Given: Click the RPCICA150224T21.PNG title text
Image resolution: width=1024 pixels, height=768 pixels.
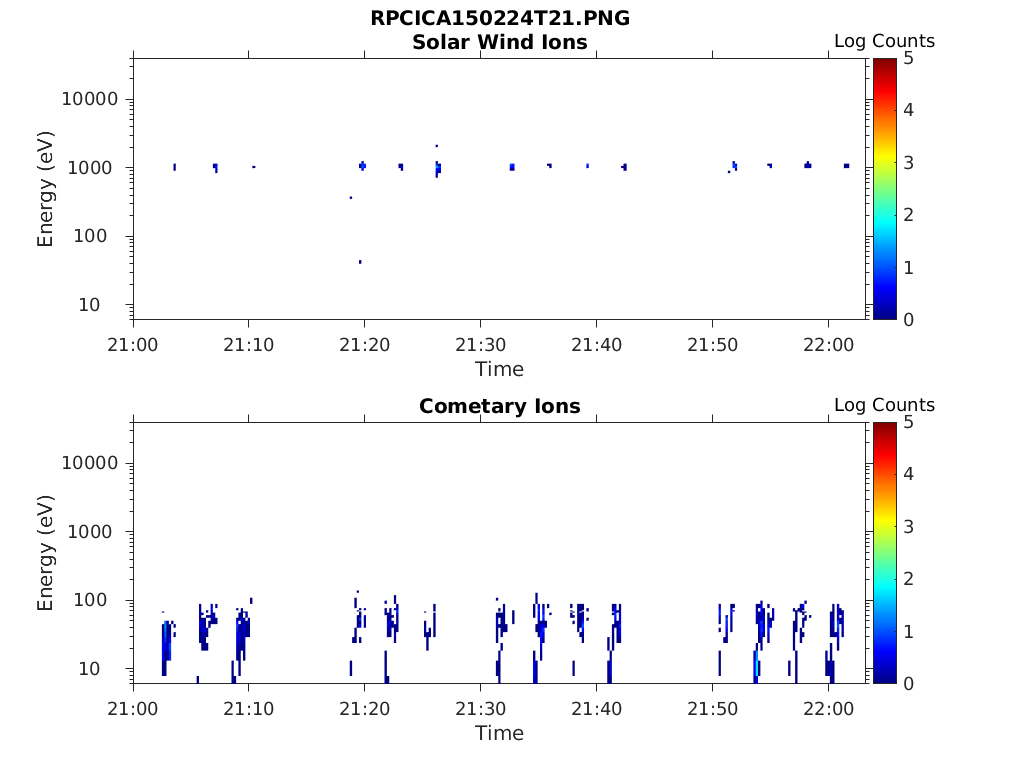Looking at the screenshot, I should pos(500,18).
